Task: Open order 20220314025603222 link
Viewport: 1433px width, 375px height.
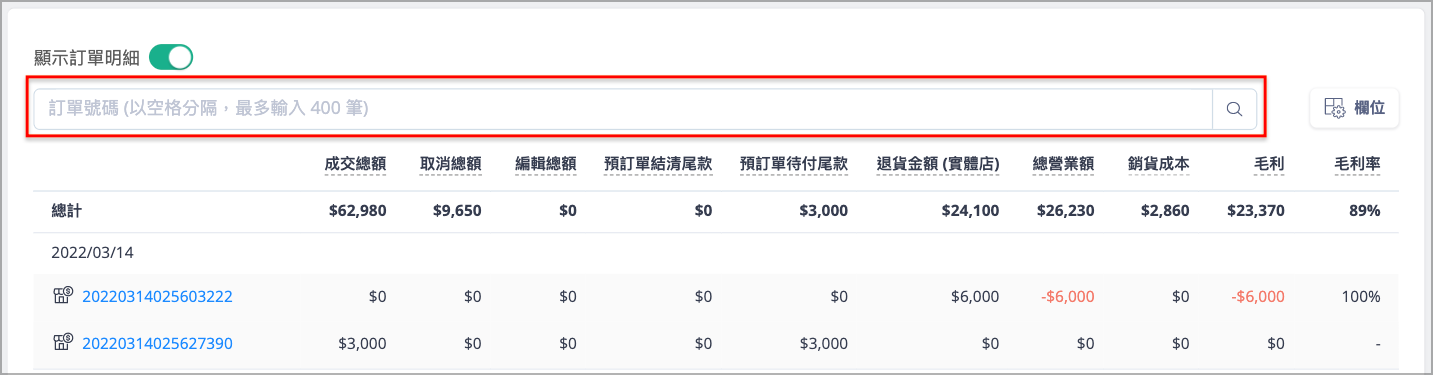Action: tap(157, 296)
